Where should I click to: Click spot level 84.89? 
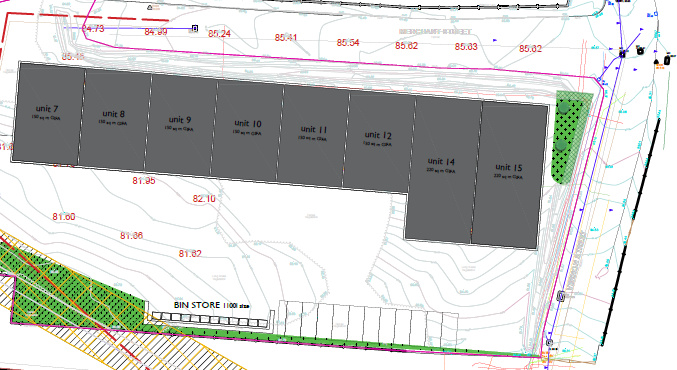pos(156,32)
